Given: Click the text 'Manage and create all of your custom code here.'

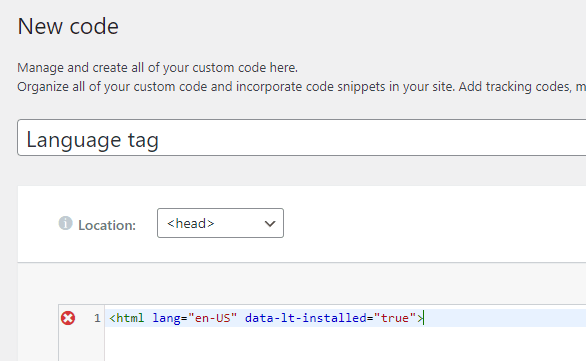Looking at the screenshot, I should [x=157, y=68].
